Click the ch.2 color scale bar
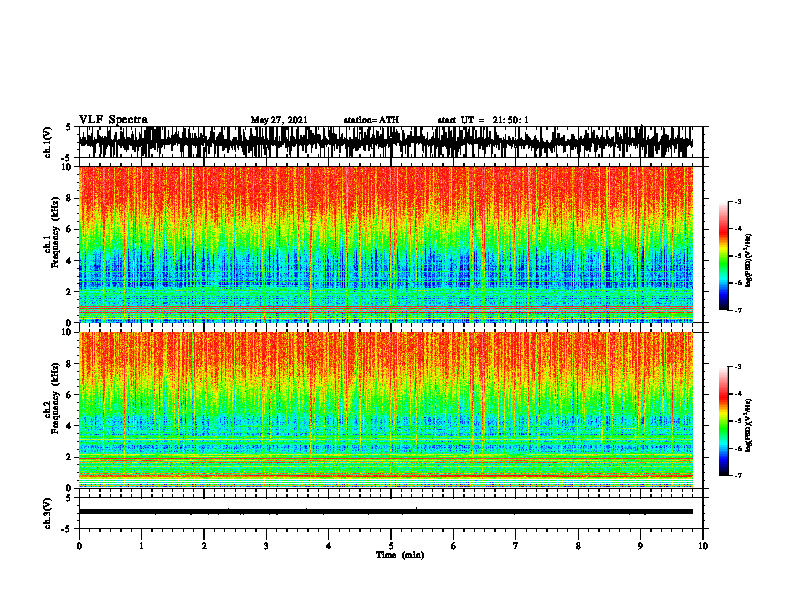Screen dimensions: 792x612 (x=723, y=421)
